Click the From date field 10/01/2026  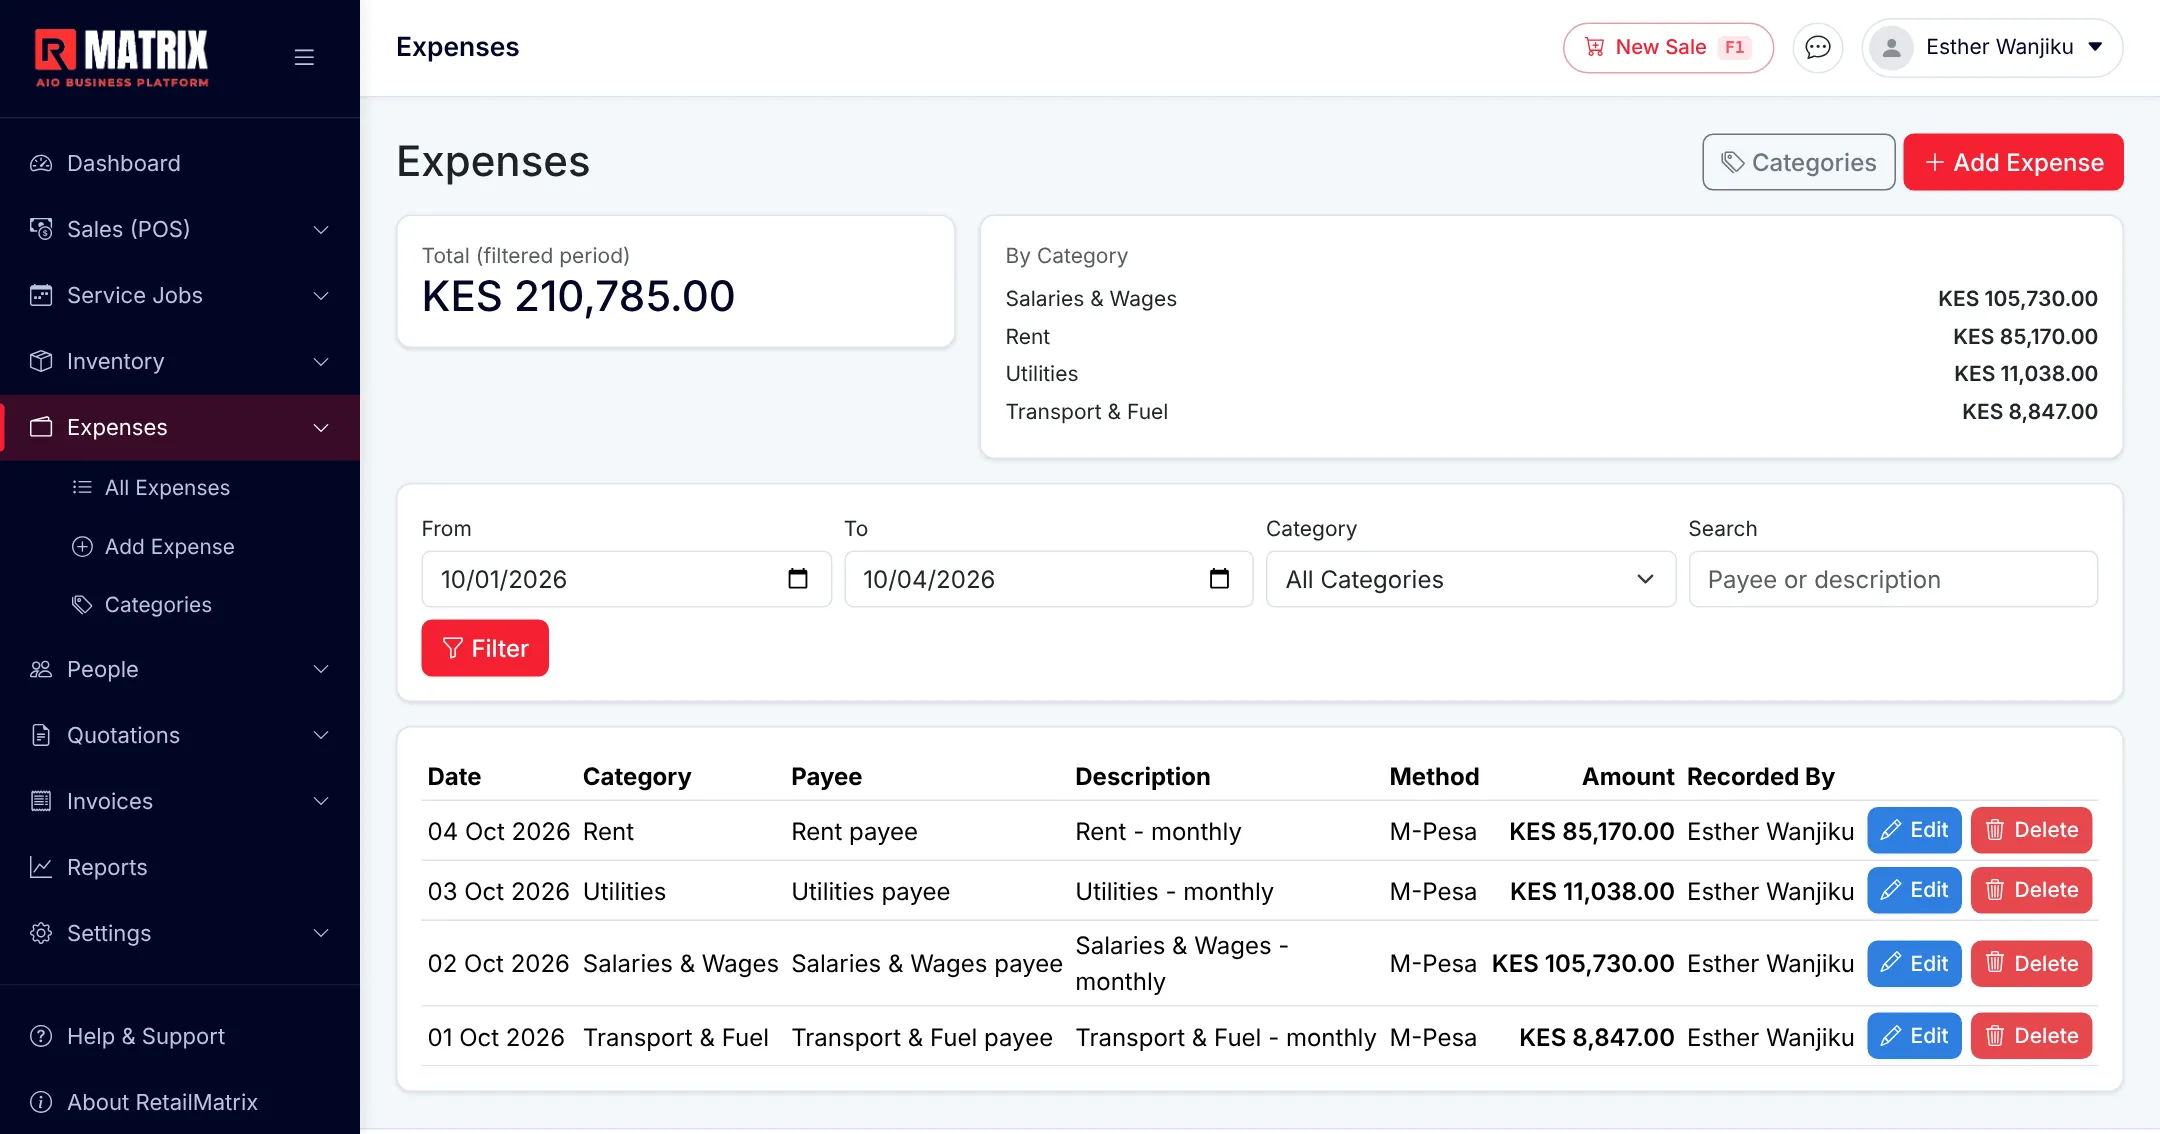coord(626,579)
